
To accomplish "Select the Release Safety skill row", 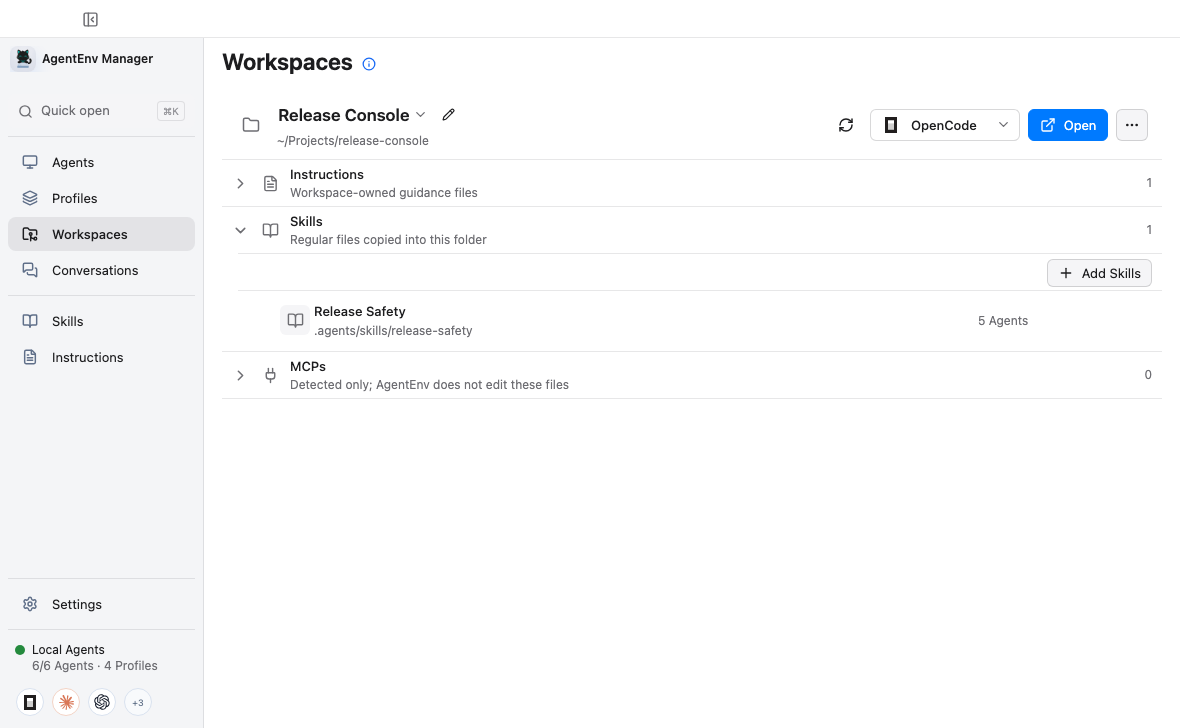I will point(699,321).
